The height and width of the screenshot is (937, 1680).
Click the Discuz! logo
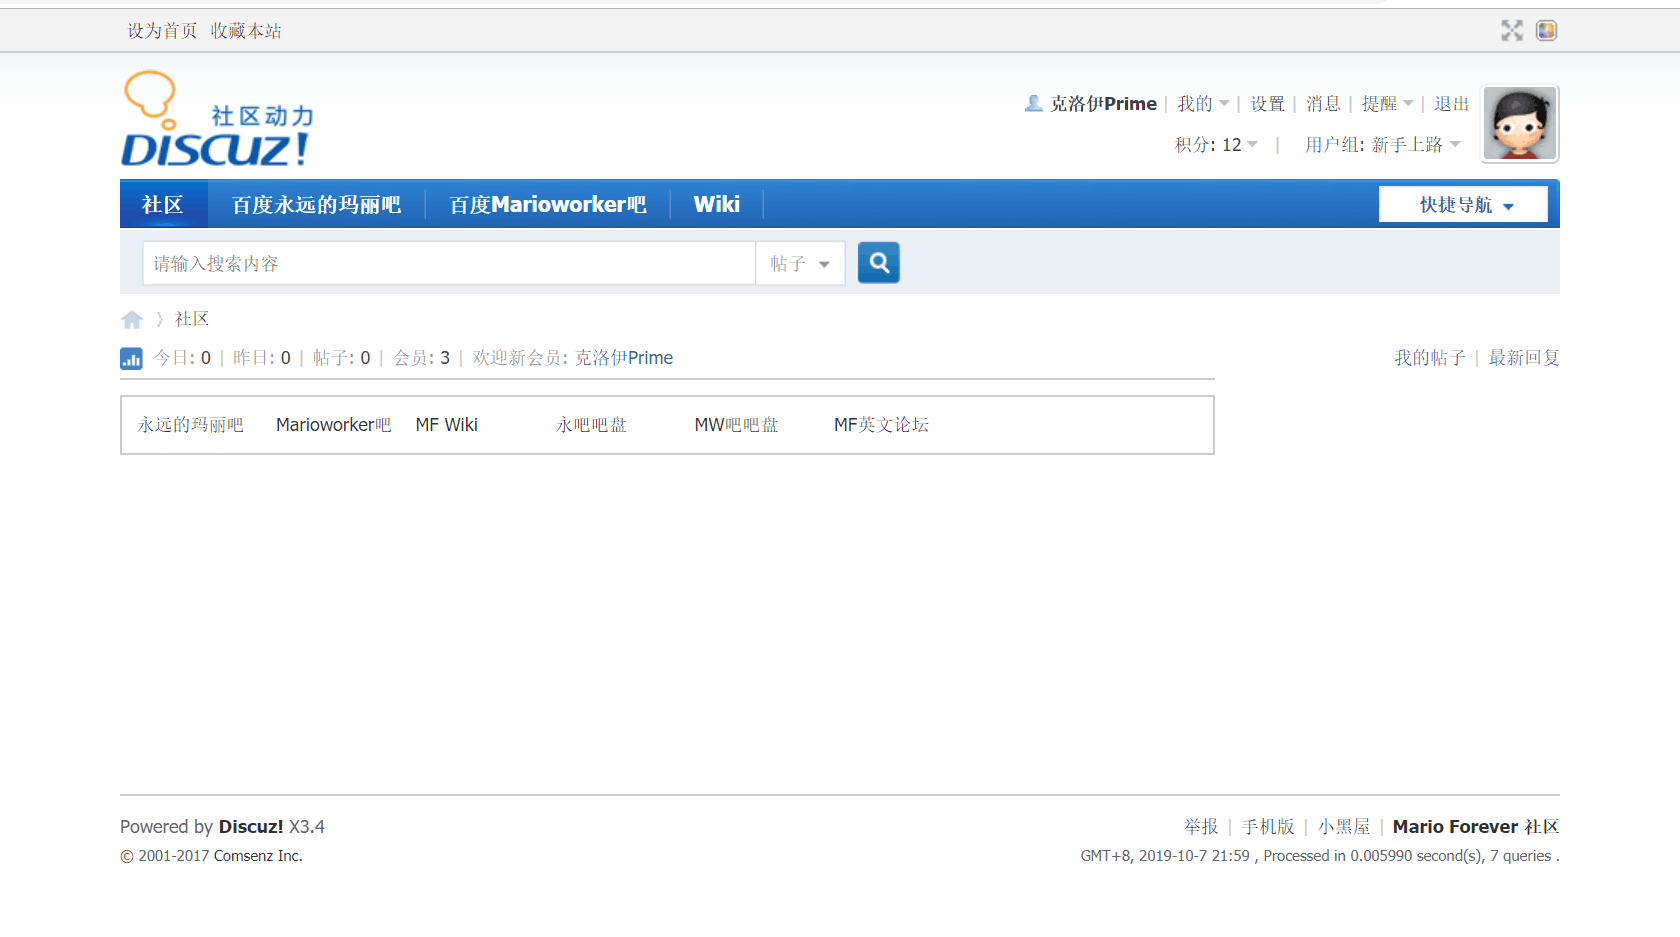217,118
